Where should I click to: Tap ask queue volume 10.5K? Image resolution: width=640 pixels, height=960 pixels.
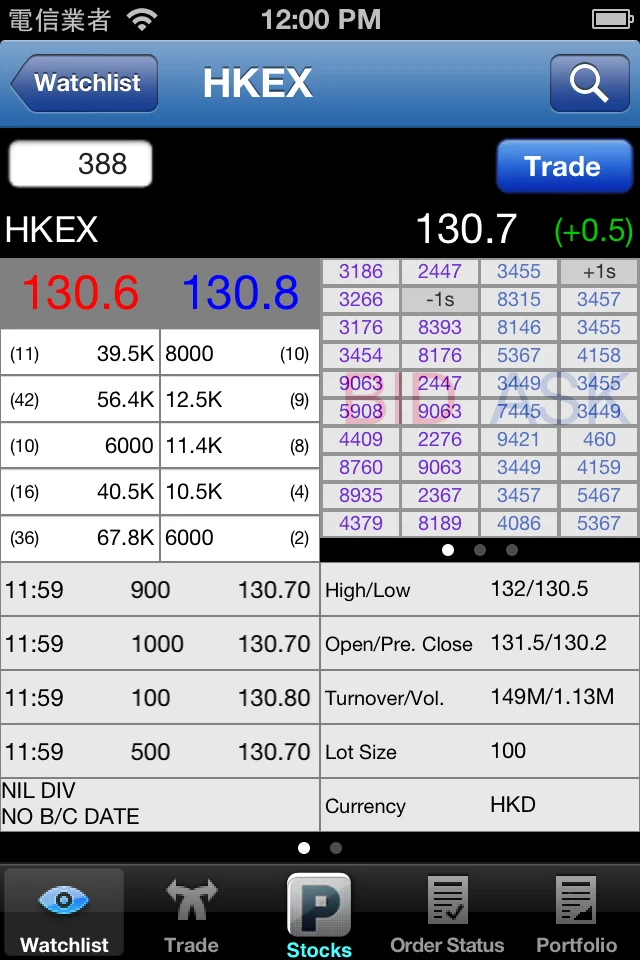click(194, 492)
